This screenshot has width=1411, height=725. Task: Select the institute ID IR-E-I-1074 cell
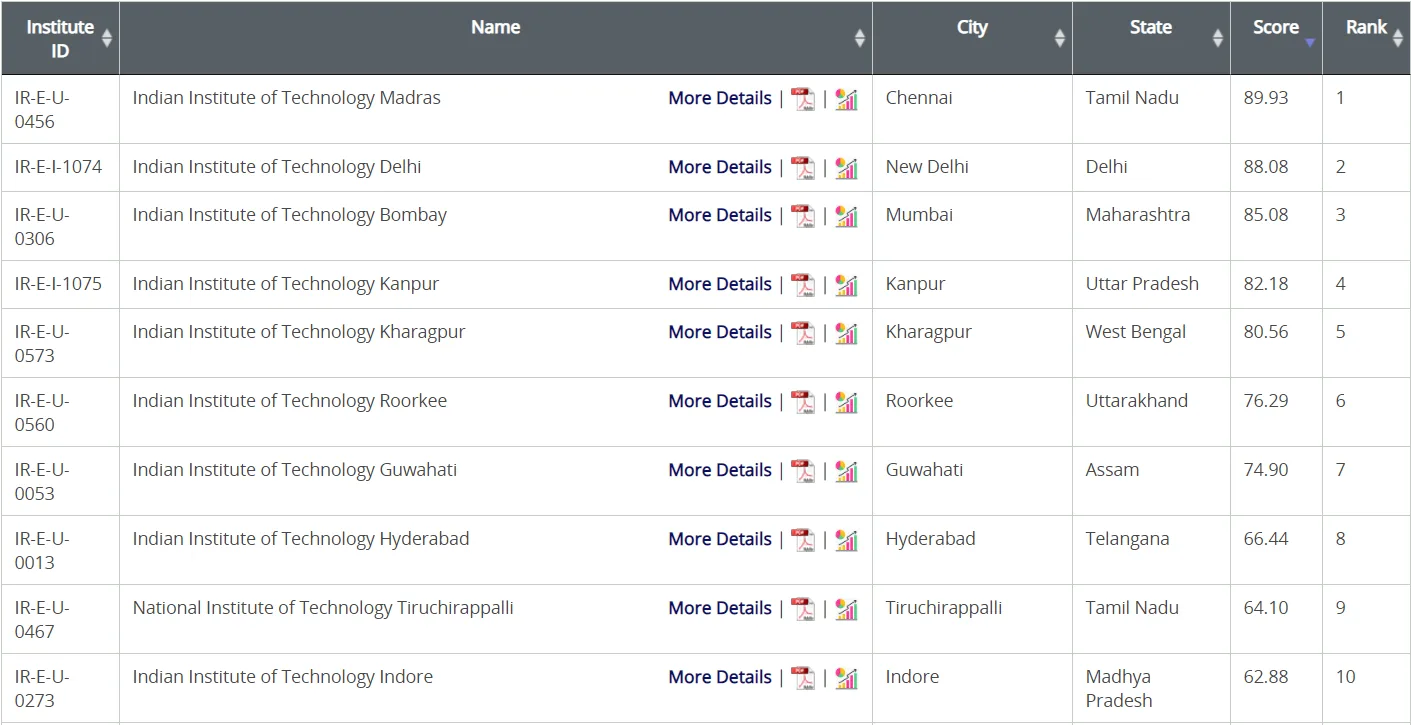[58, 167]
